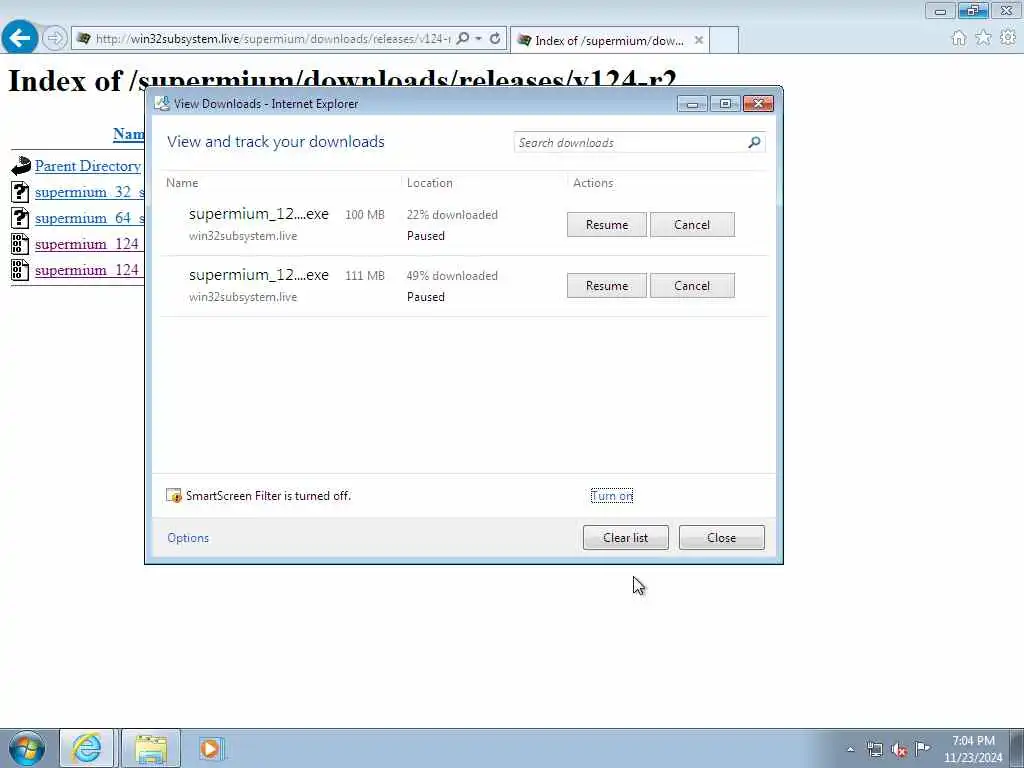Open the taskbar clock showing 7:04 PM
Screen dimensions: 1024x768
[x=973, y=749]
